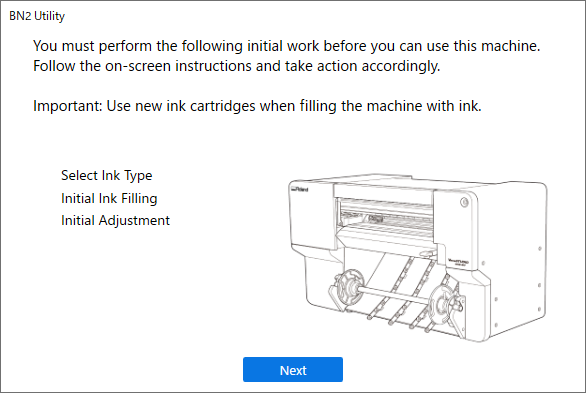This screenshot has height=393, width=586.
Task: Click the media roll shaft bar
Action: coord(394,294)
